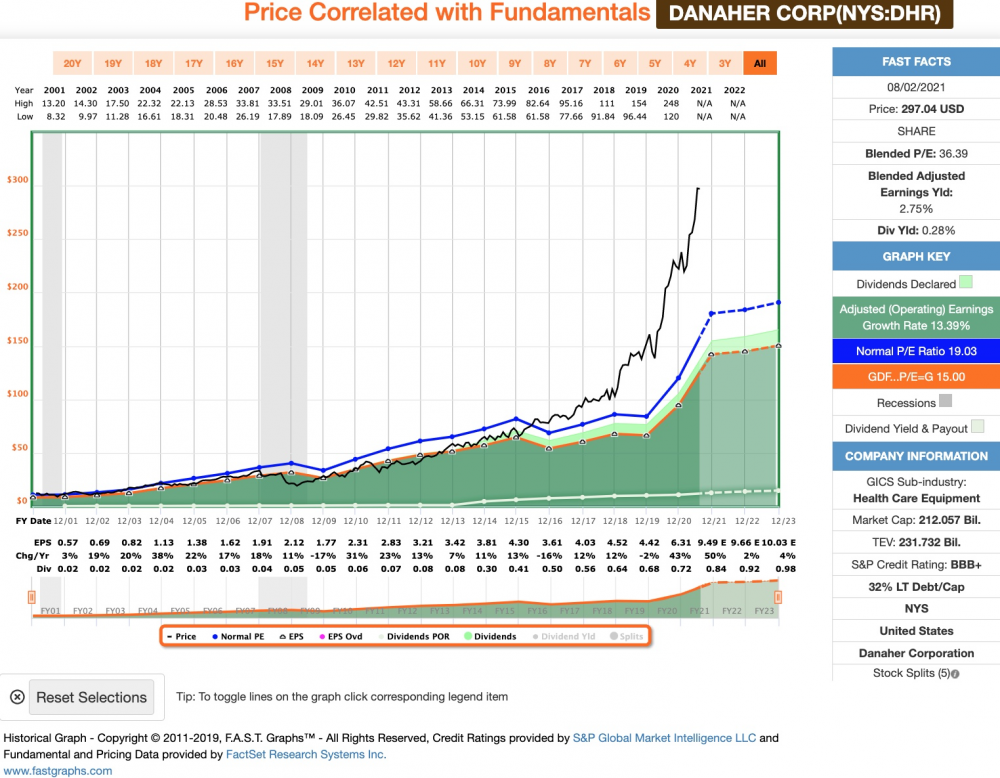Click the Dividends Declared green swatch

click(x=966, y=282)
